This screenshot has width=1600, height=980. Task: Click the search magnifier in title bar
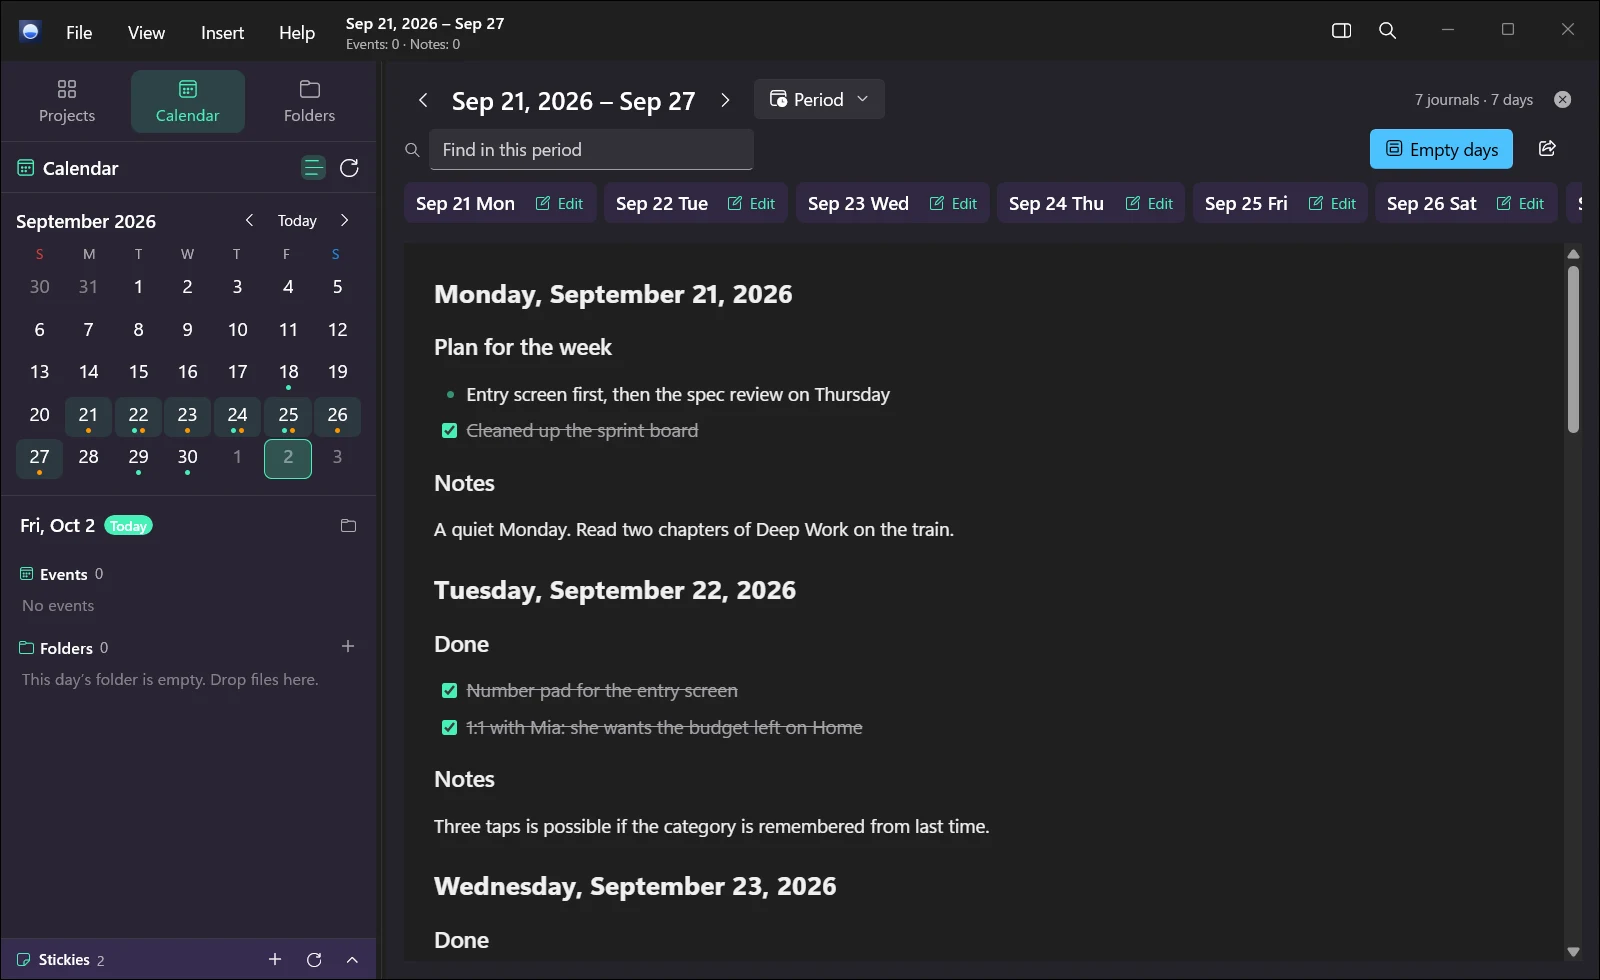pos(1388,30)
